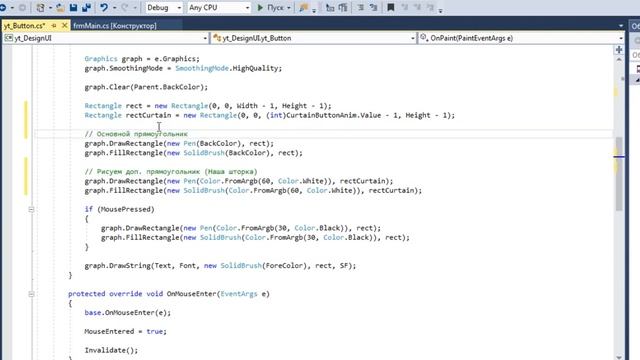
Task: Switch to frmMain.cs [Конструктор] tab
Action: [115, 26]
